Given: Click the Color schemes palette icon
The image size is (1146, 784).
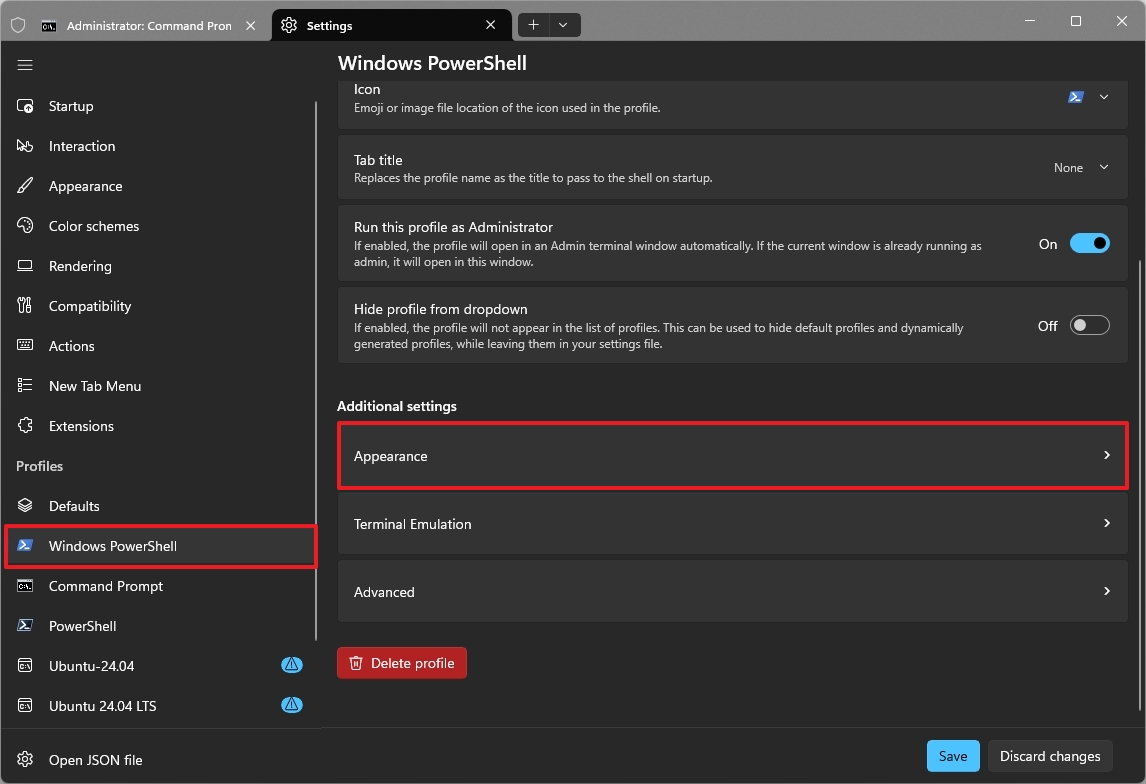Looking at the screenshot, I should (26, 226).
